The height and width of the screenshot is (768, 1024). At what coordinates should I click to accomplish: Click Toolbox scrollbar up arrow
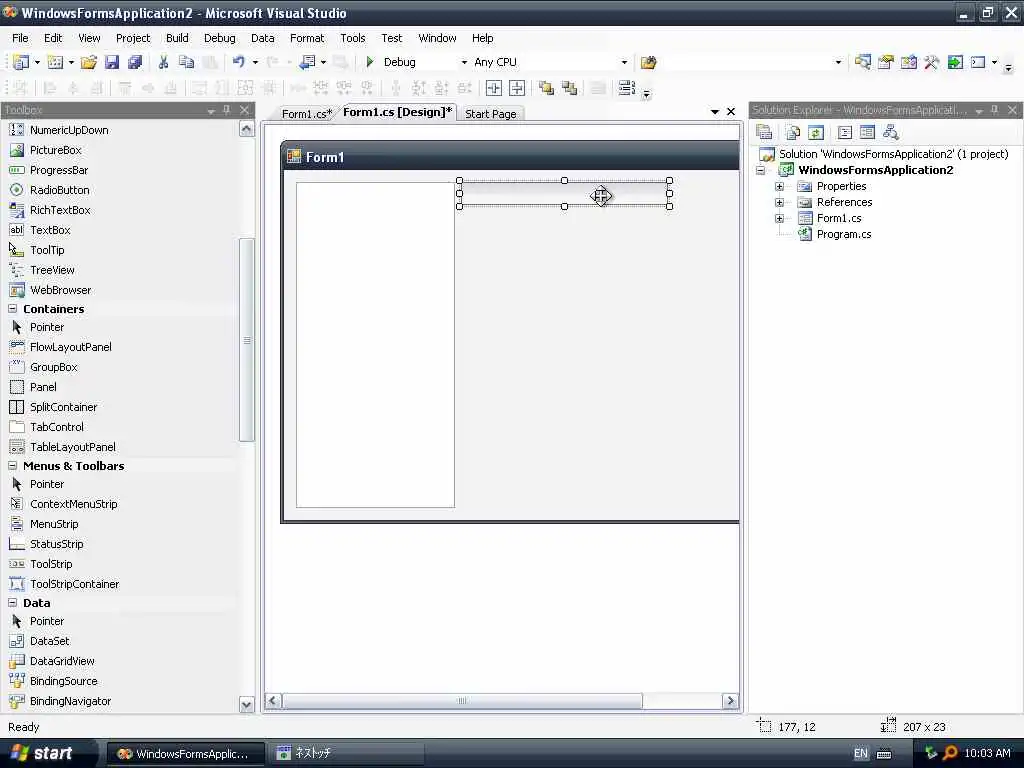pos(246,129)
